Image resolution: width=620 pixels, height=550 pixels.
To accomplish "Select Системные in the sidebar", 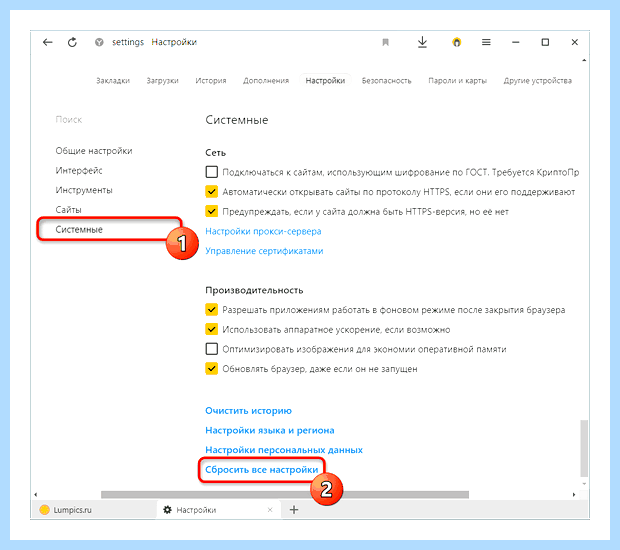I will tap(79, 229).
